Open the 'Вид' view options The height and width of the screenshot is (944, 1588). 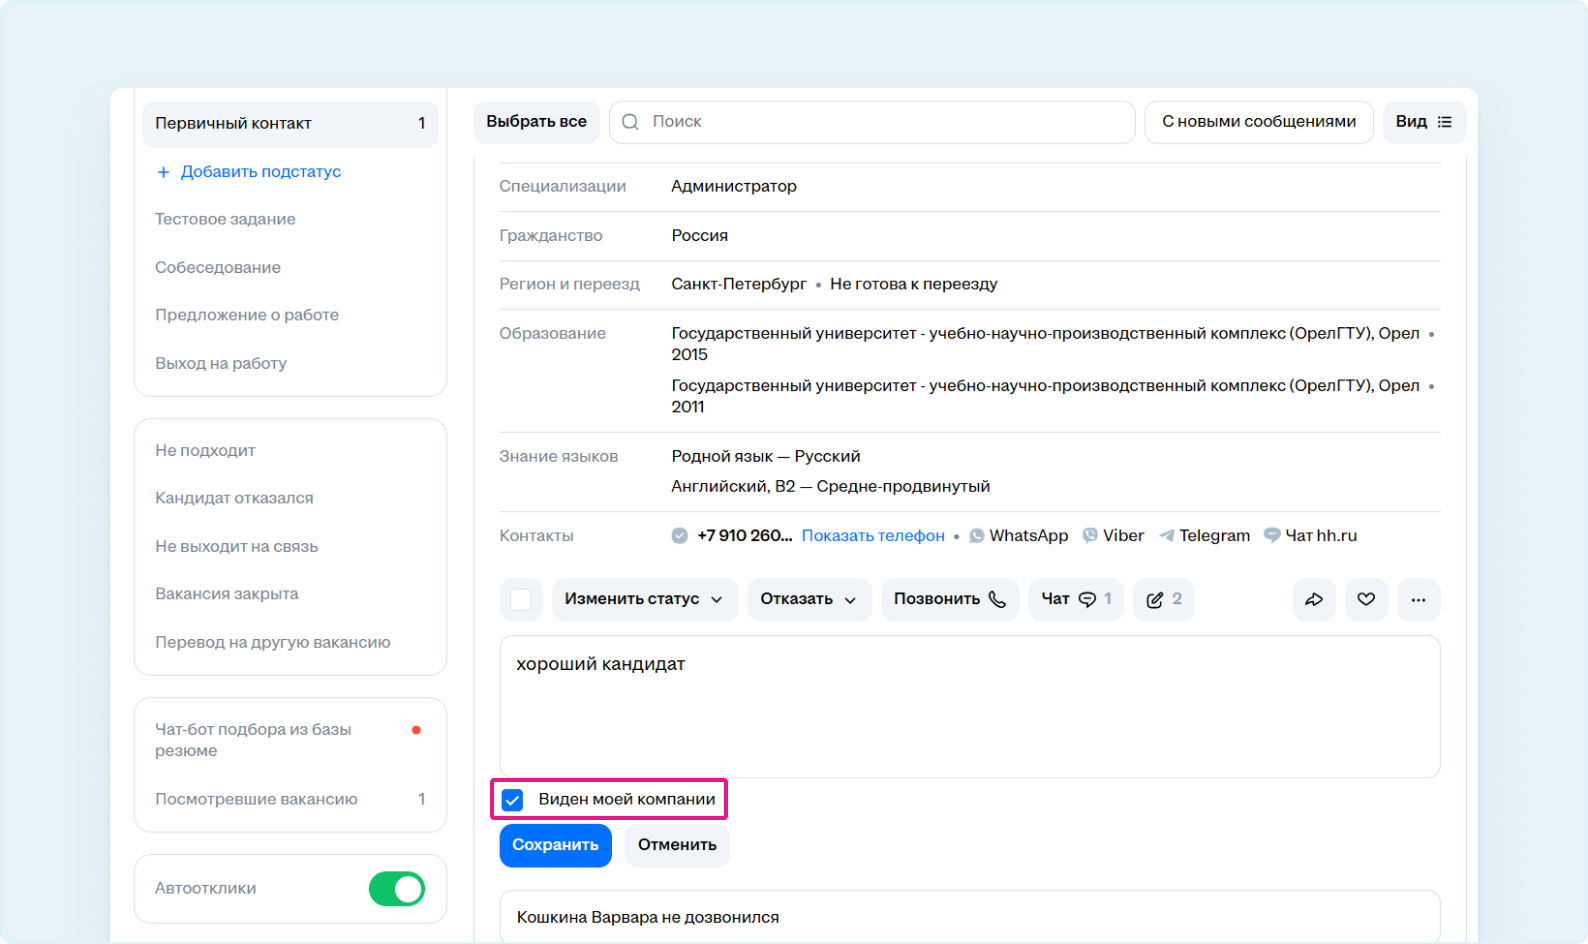point(1424,122)
